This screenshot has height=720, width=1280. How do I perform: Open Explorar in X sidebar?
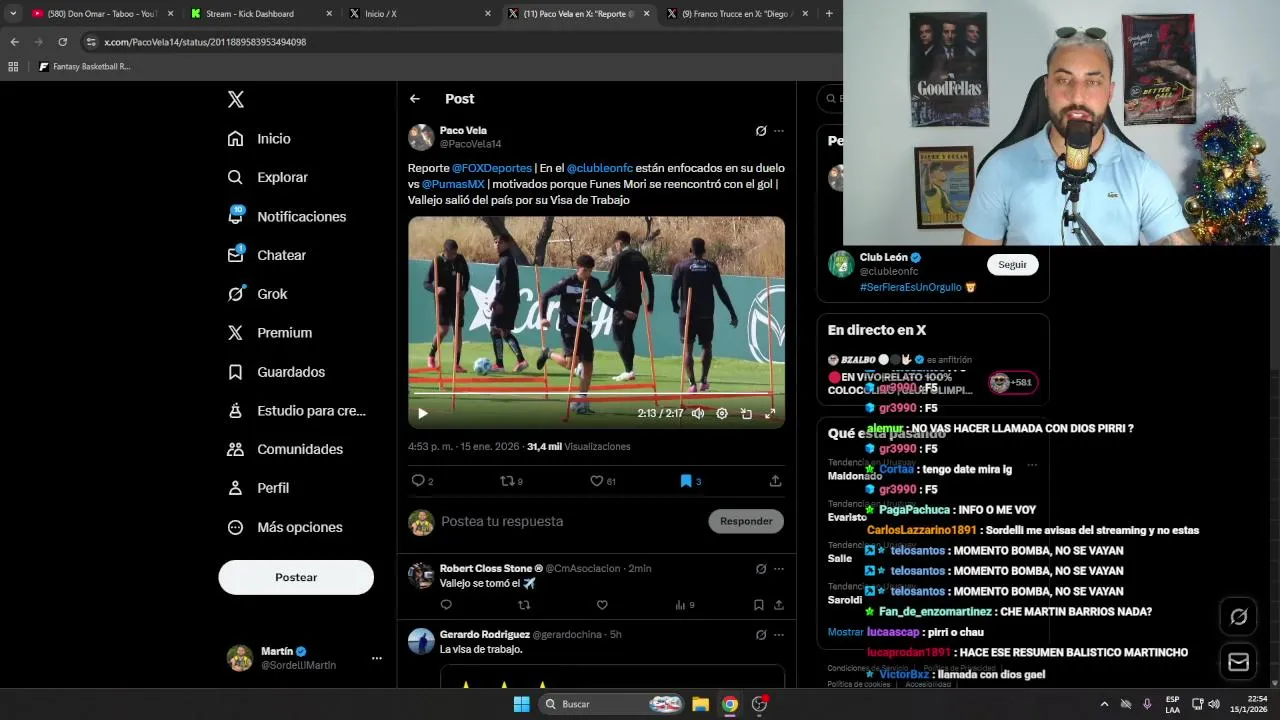tap(267, 177)
